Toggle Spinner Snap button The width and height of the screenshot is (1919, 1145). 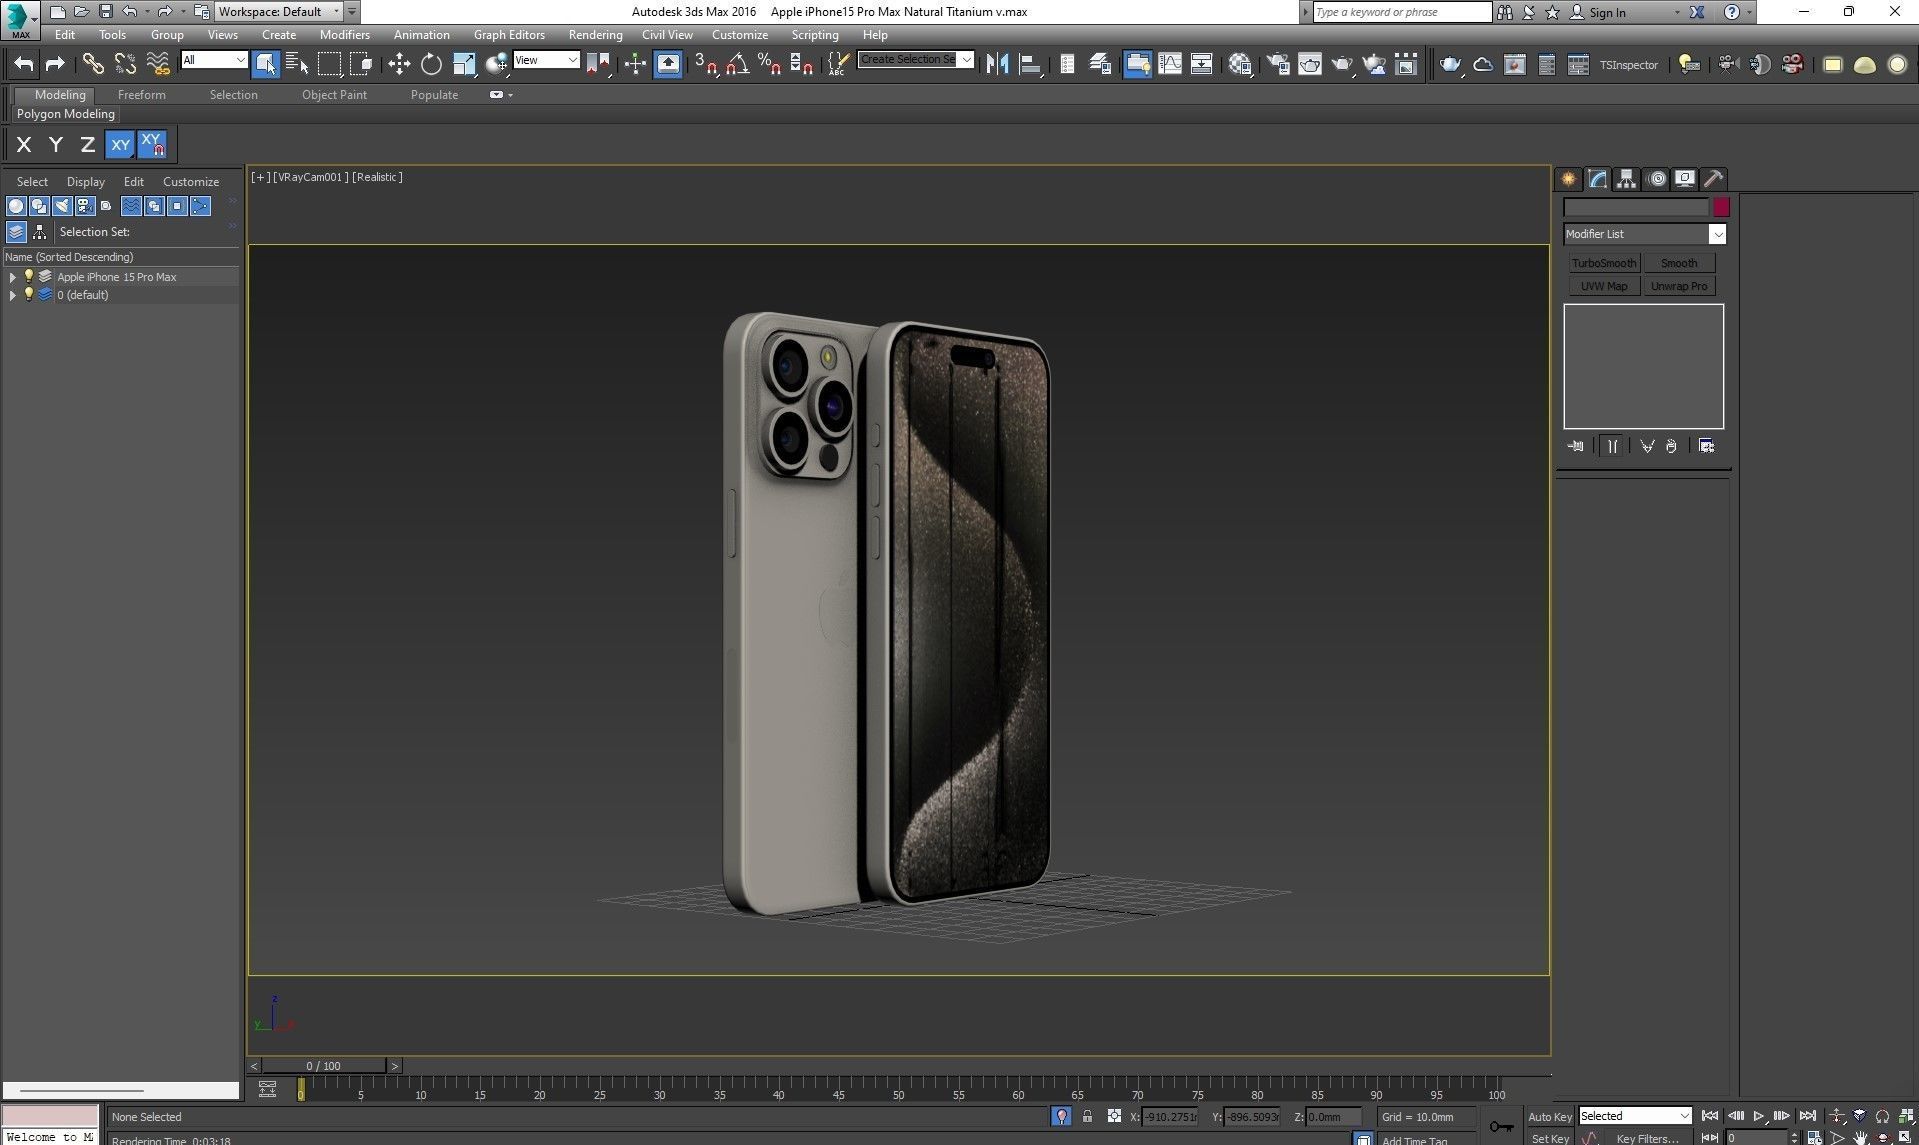point(801,64)
